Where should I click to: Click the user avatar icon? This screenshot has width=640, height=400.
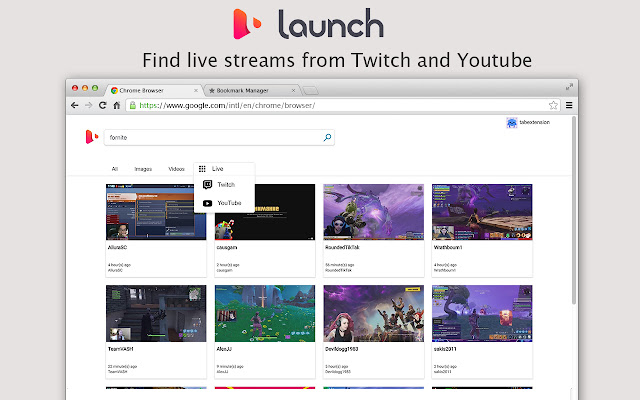tap(511, 122)
